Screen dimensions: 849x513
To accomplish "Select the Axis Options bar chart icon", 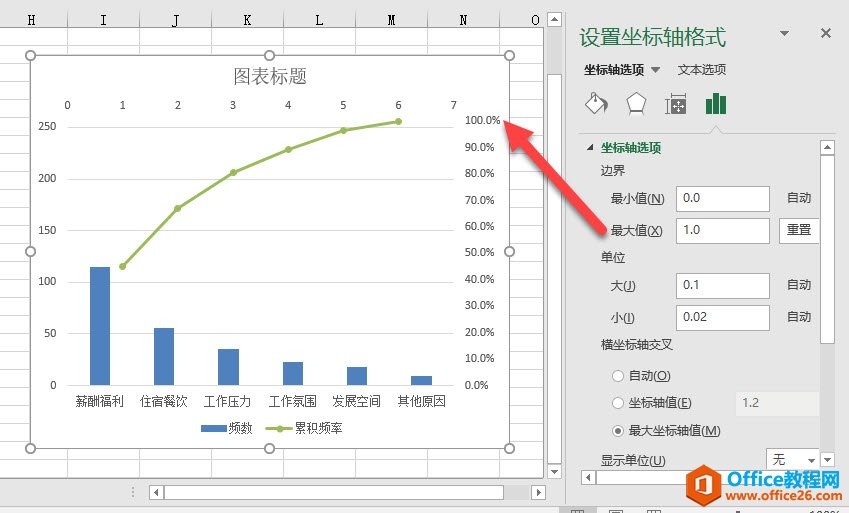I will pos(716,104).
